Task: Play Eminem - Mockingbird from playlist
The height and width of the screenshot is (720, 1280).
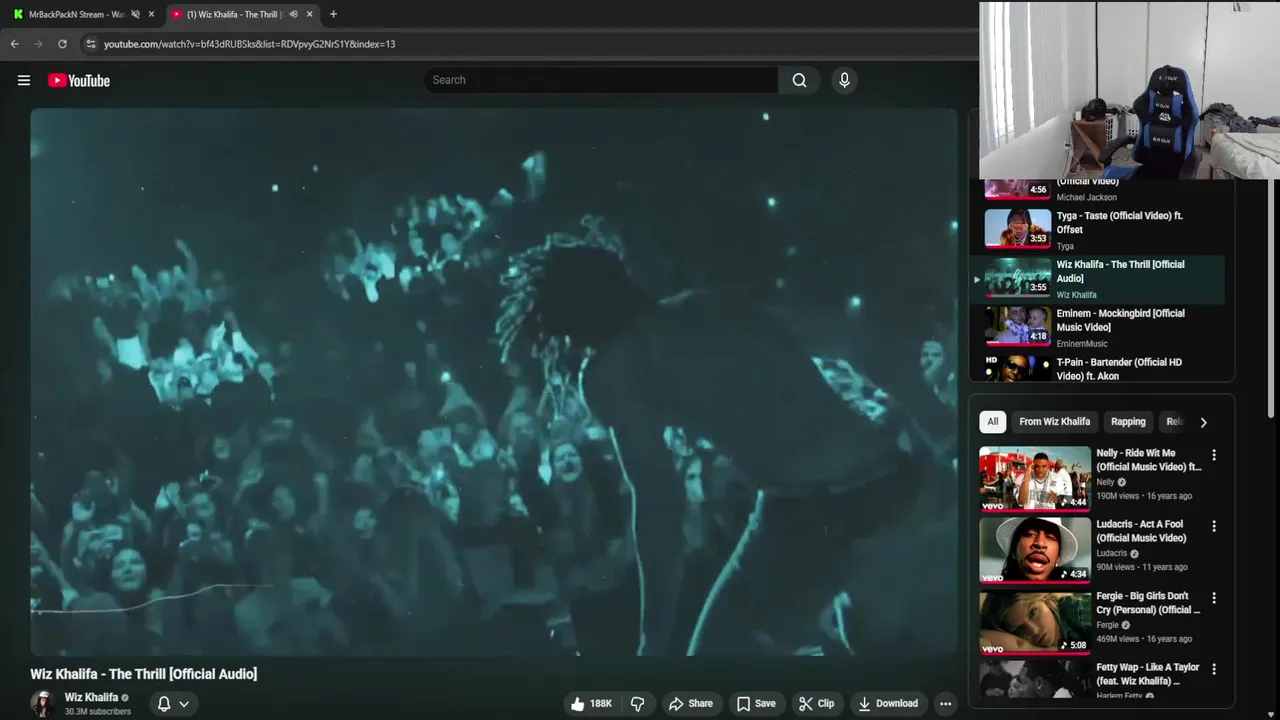Action: click(1097, 327)
